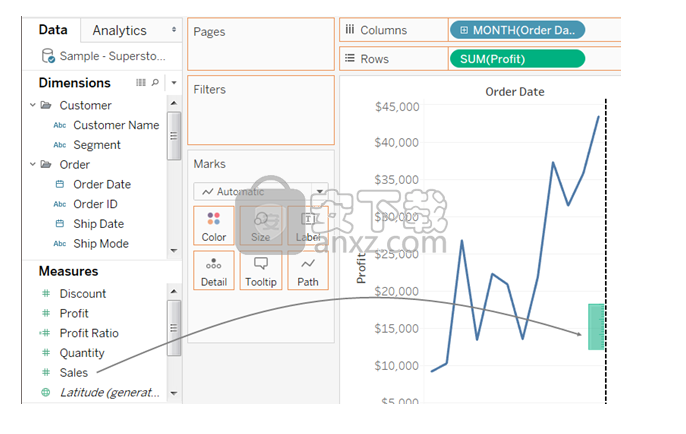Click the Customer folder icon

[x=46, y=105]
